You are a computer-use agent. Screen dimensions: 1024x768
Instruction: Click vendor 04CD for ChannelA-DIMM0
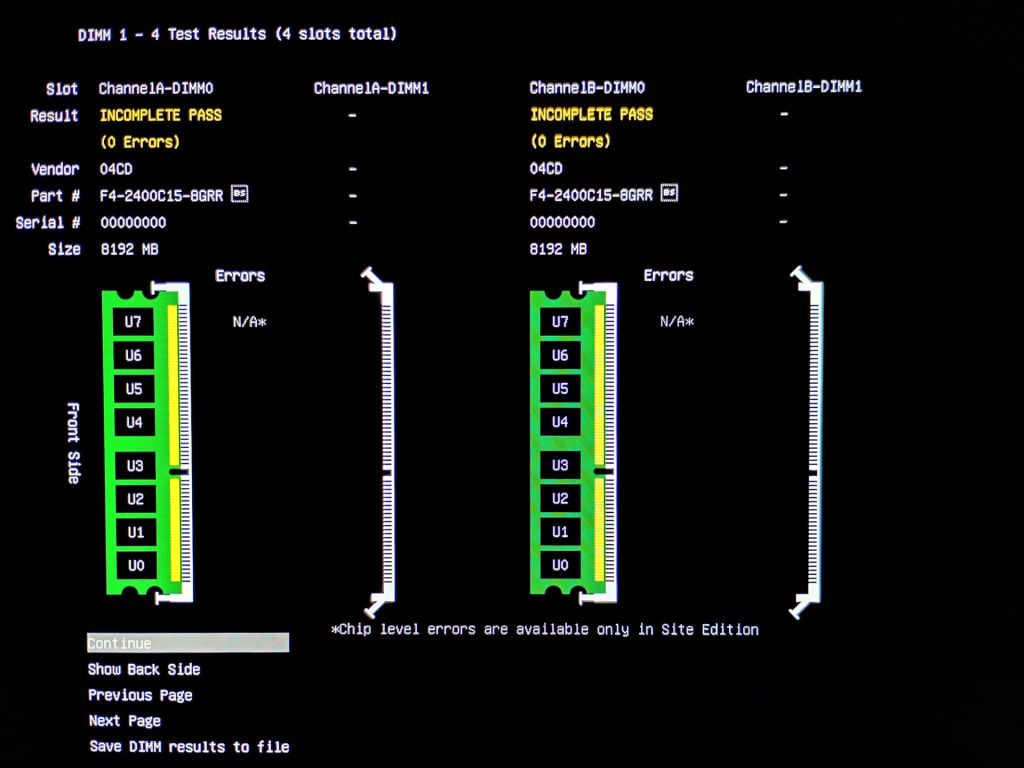(x=116, y=169)
